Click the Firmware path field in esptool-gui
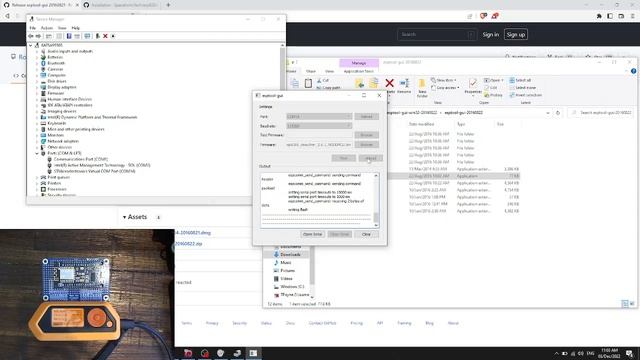 319,145
